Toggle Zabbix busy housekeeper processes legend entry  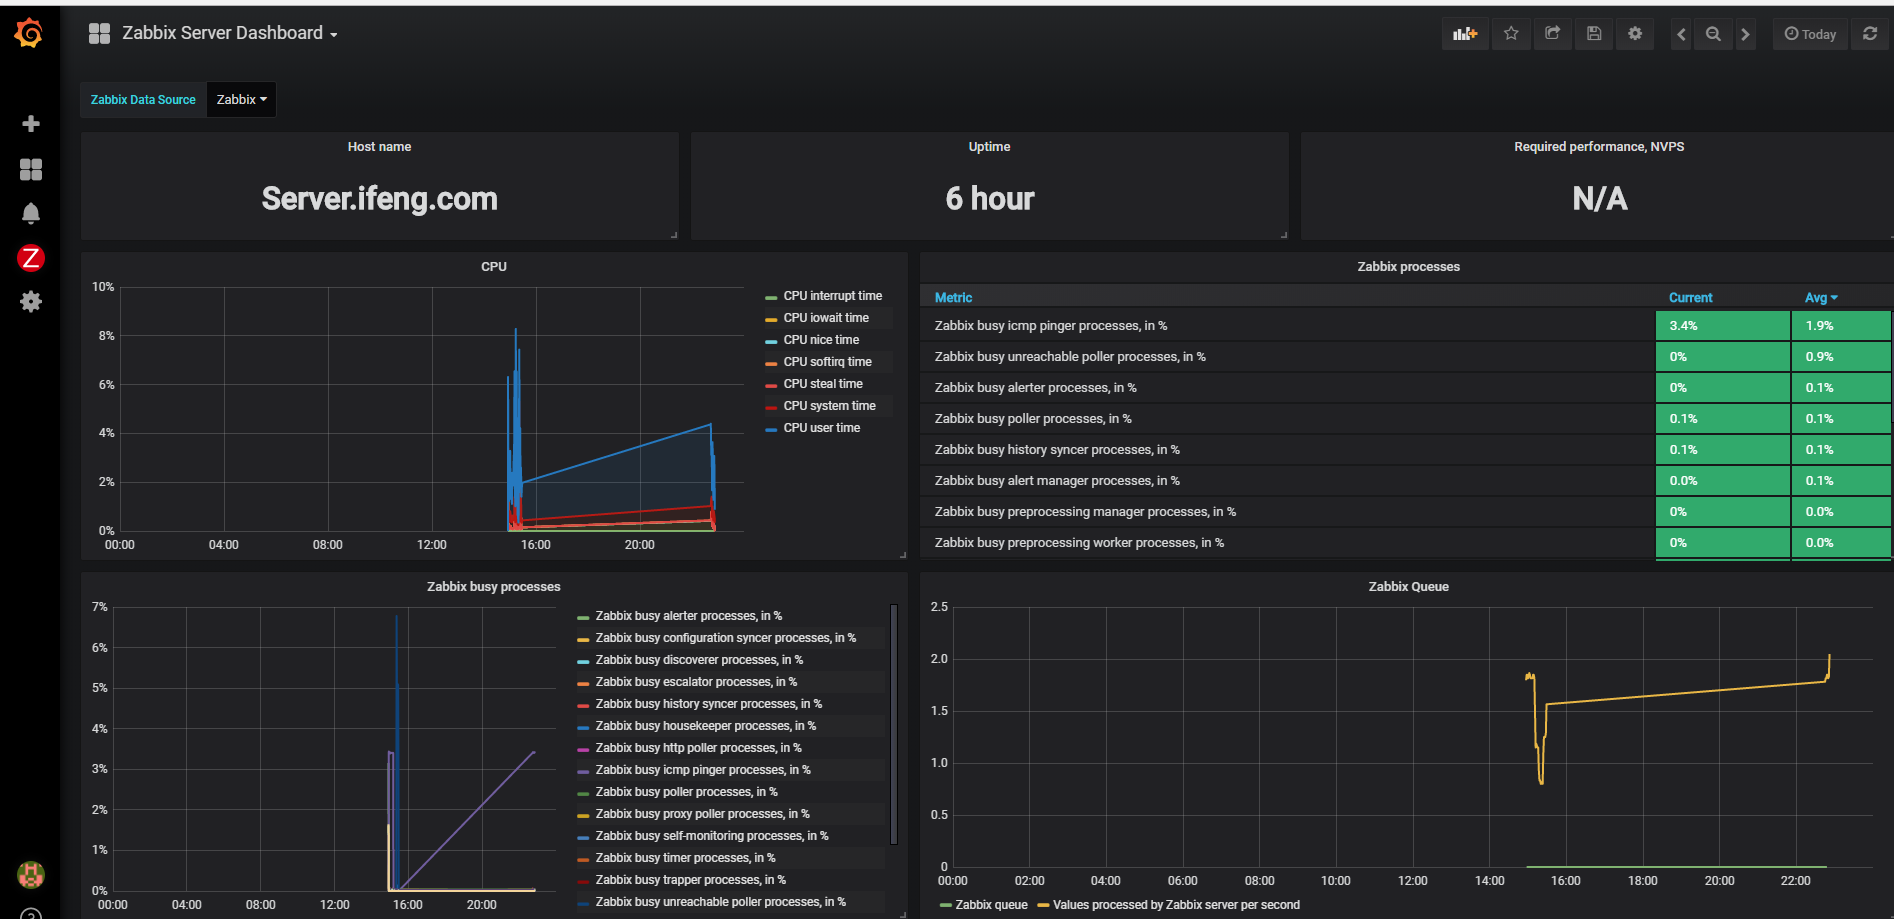705,726
